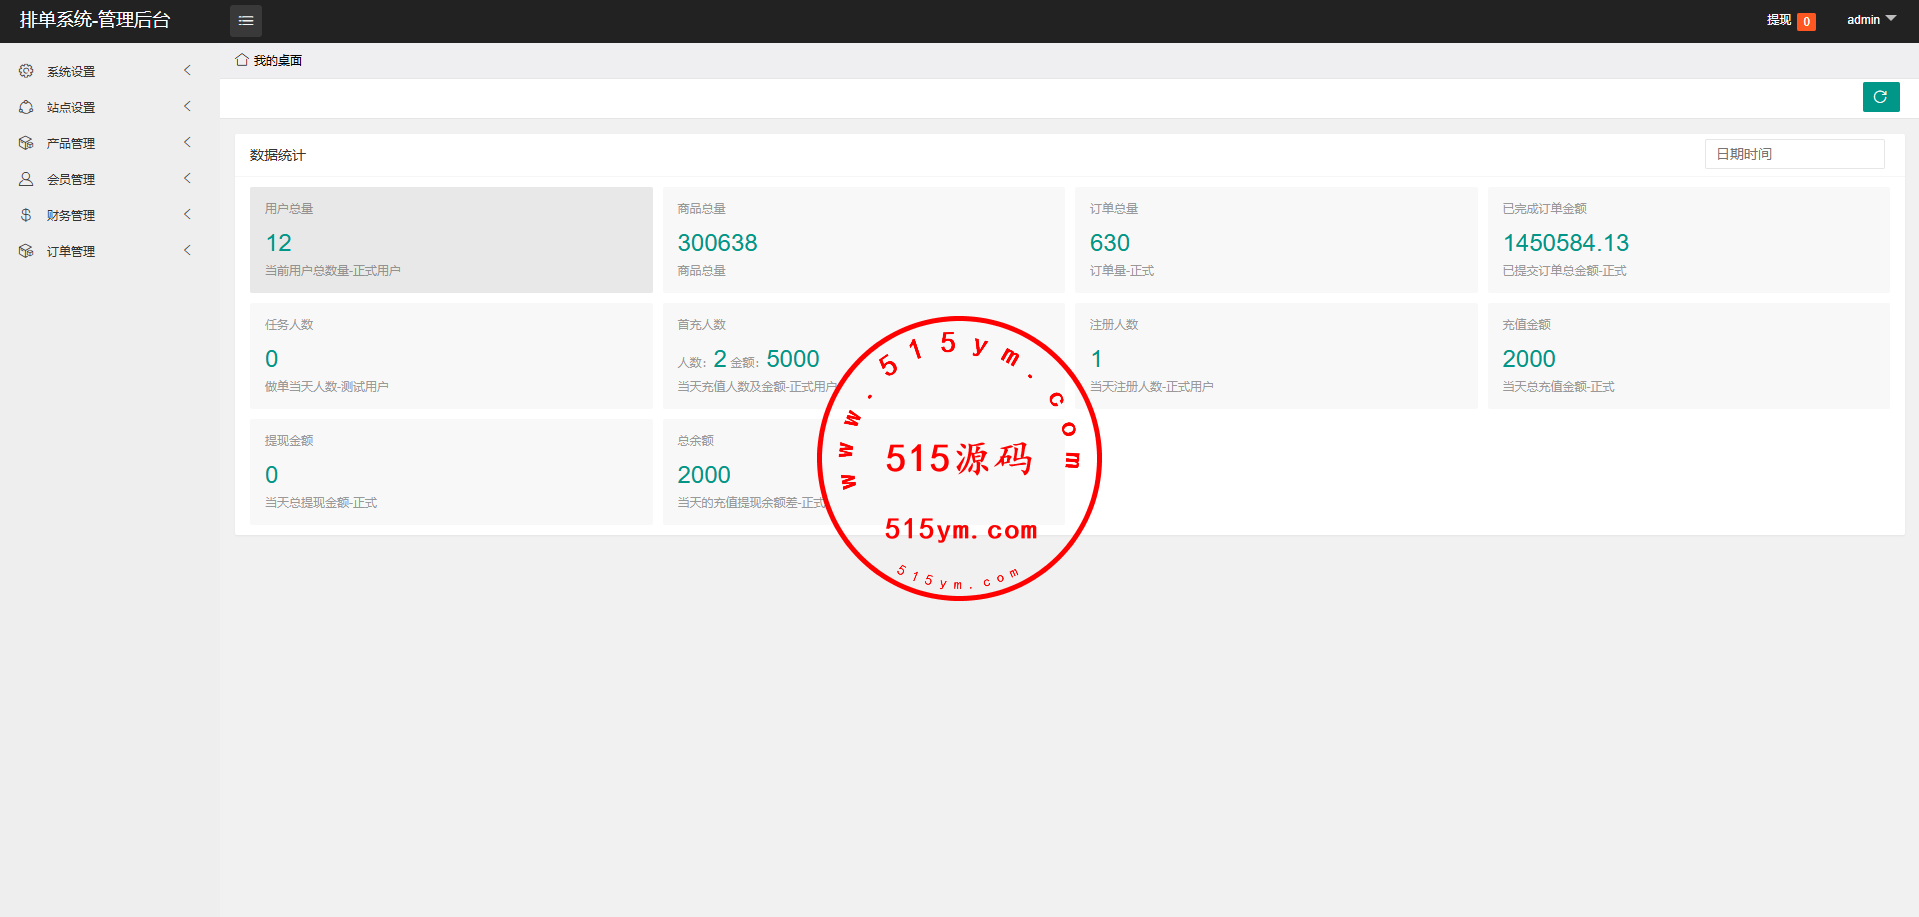Expand the 系统设置 chevron arrow
1919x917 pixels.
pyautogui.click(x=187, y=70)
